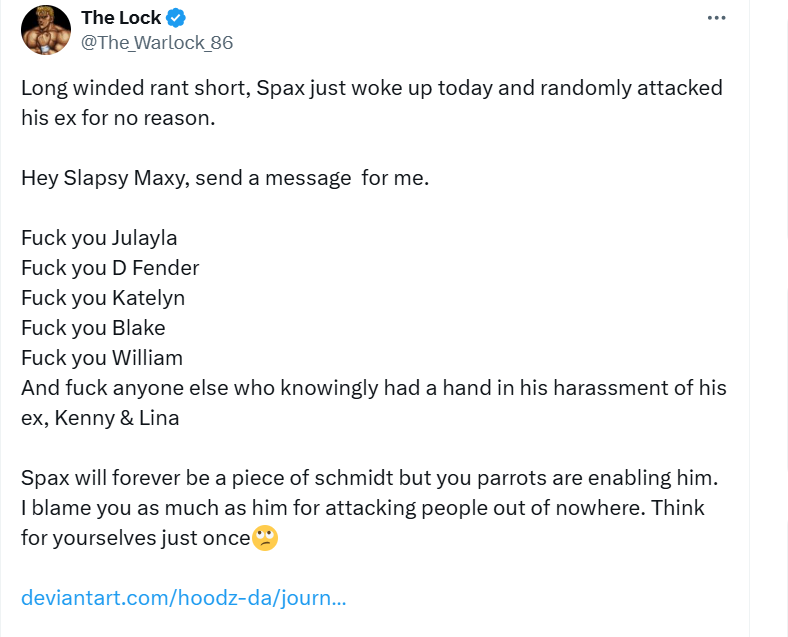Open The Lock's profile avatar
Screen dimensions: 788x637
(x=45, y=30)
